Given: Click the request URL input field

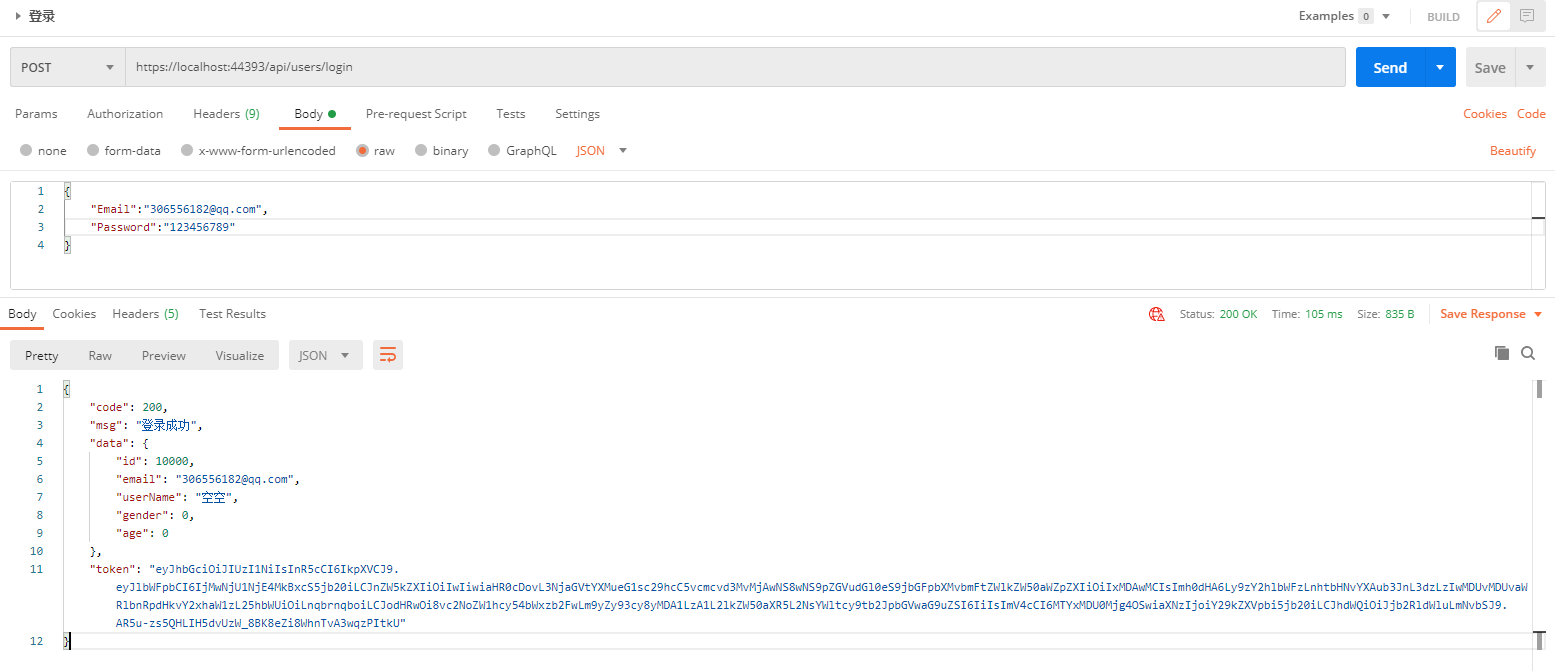Looking at the screenshot, I should coord(735,68).
